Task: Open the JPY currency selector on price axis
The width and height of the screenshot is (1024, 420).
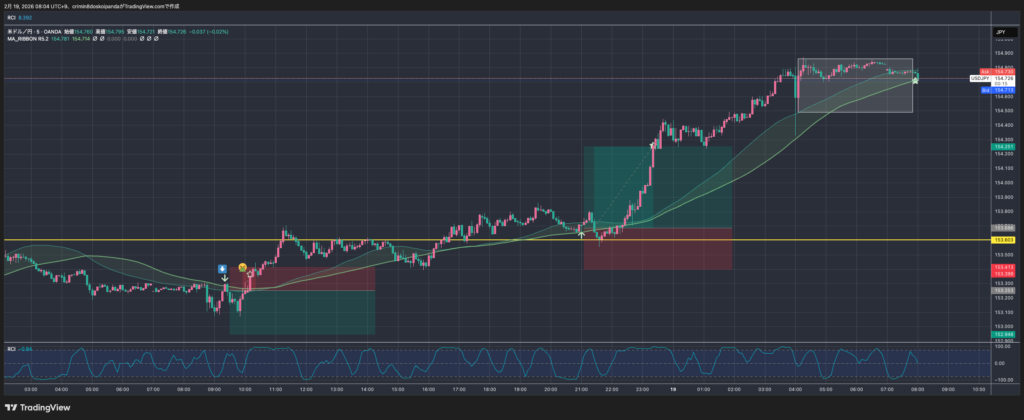Action: point(1002,33)
